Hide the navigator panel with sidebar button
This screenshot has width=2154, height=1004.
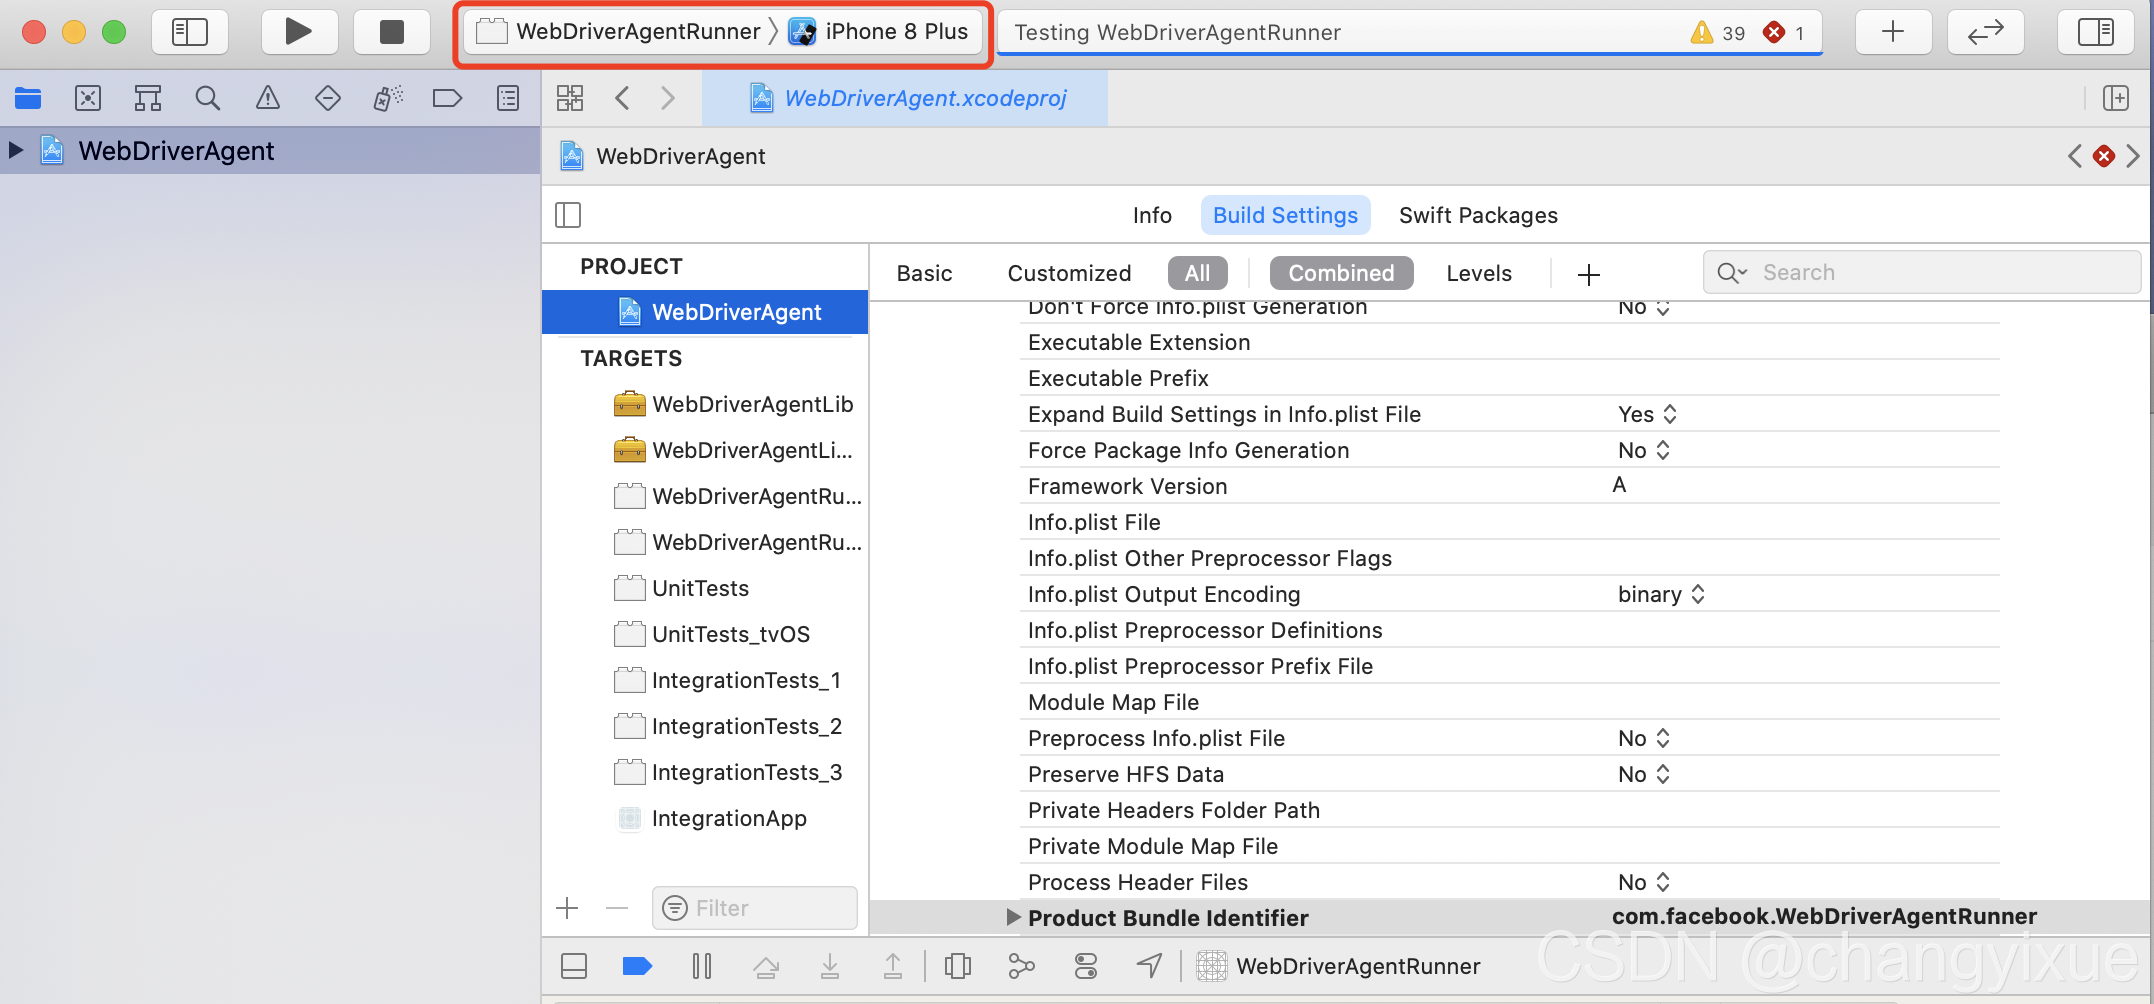click(189, 32)
